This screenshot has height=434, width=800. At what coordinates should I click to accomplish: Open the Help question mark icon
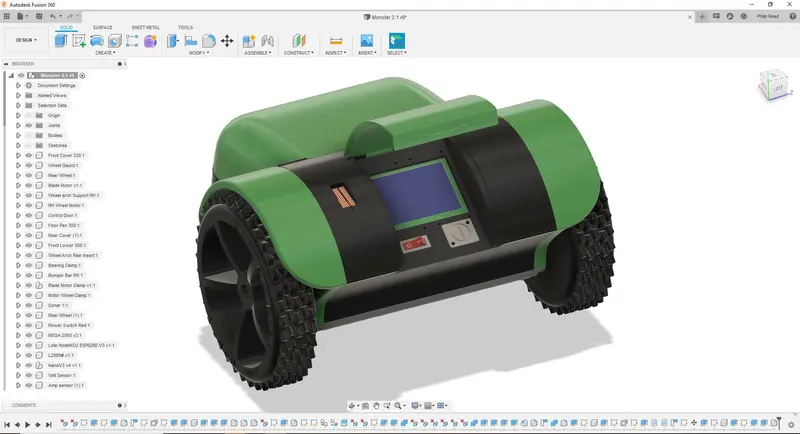click(x=793, y=16)
